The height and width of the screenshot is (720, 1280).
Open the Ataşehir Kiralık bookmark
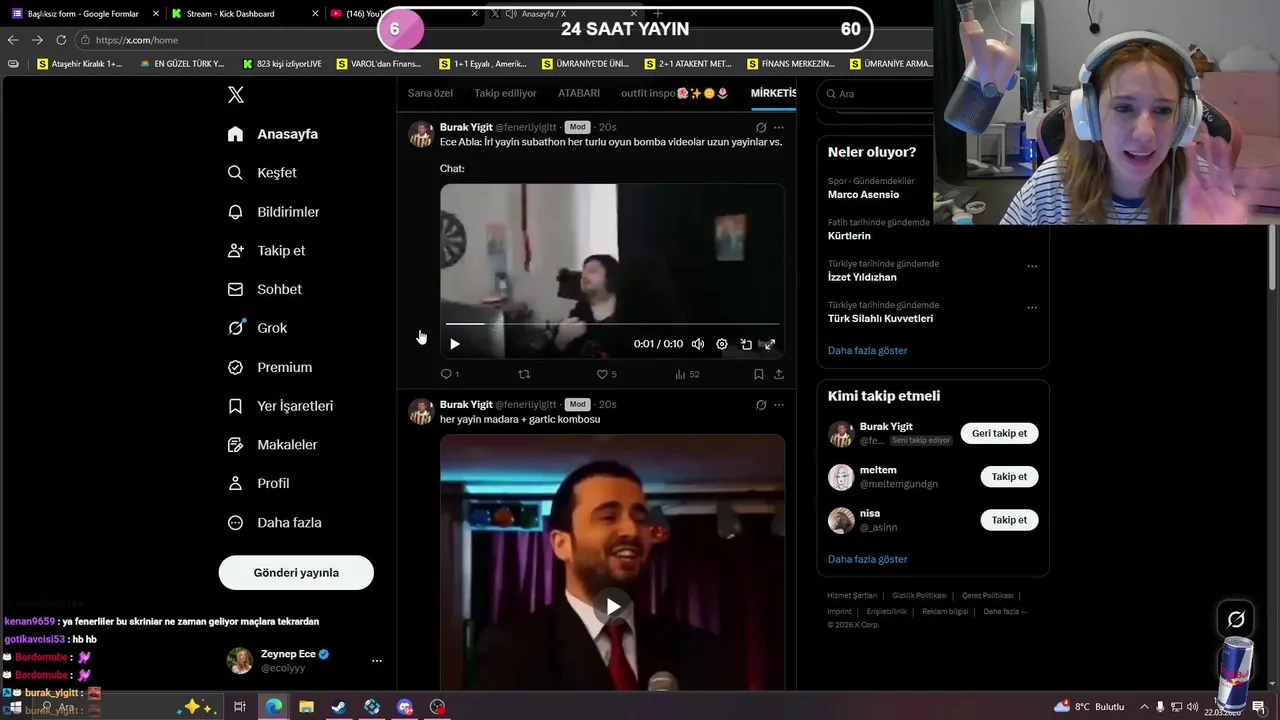point(80,64)
